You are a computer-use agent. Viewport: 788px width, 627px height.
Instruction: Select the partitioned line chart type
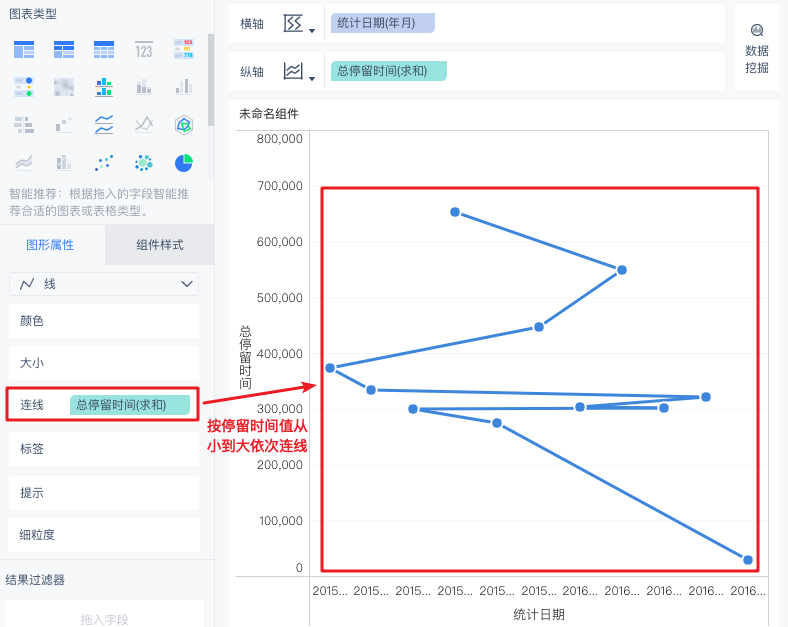click(104, 125)
